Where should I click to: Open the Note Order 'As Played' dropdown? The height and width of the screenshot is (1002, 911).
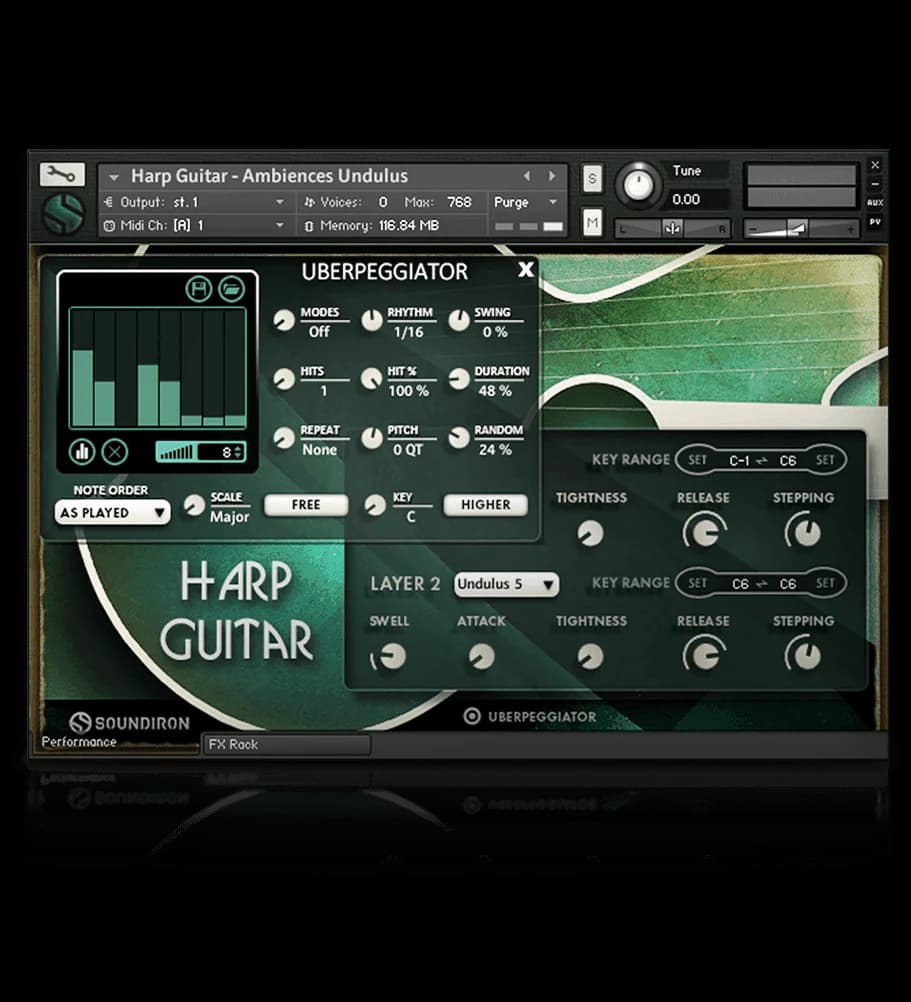pos(112,512)
